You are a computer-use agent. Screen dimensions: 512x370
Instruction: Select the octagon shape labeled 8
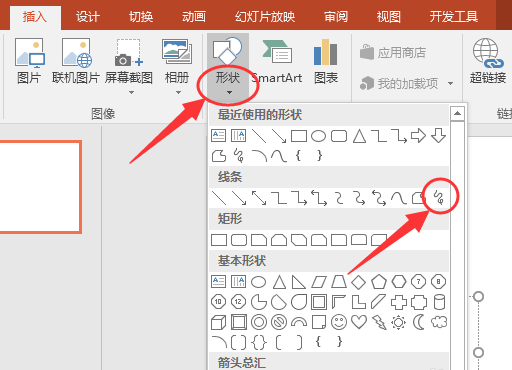click(x=438, y=282)
